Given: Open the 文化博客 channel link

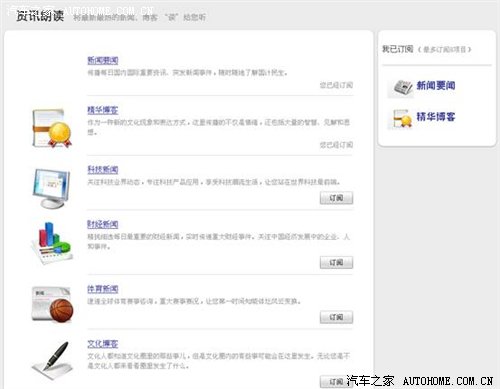Looking at the screenshot, I should (x=103, y=344).
